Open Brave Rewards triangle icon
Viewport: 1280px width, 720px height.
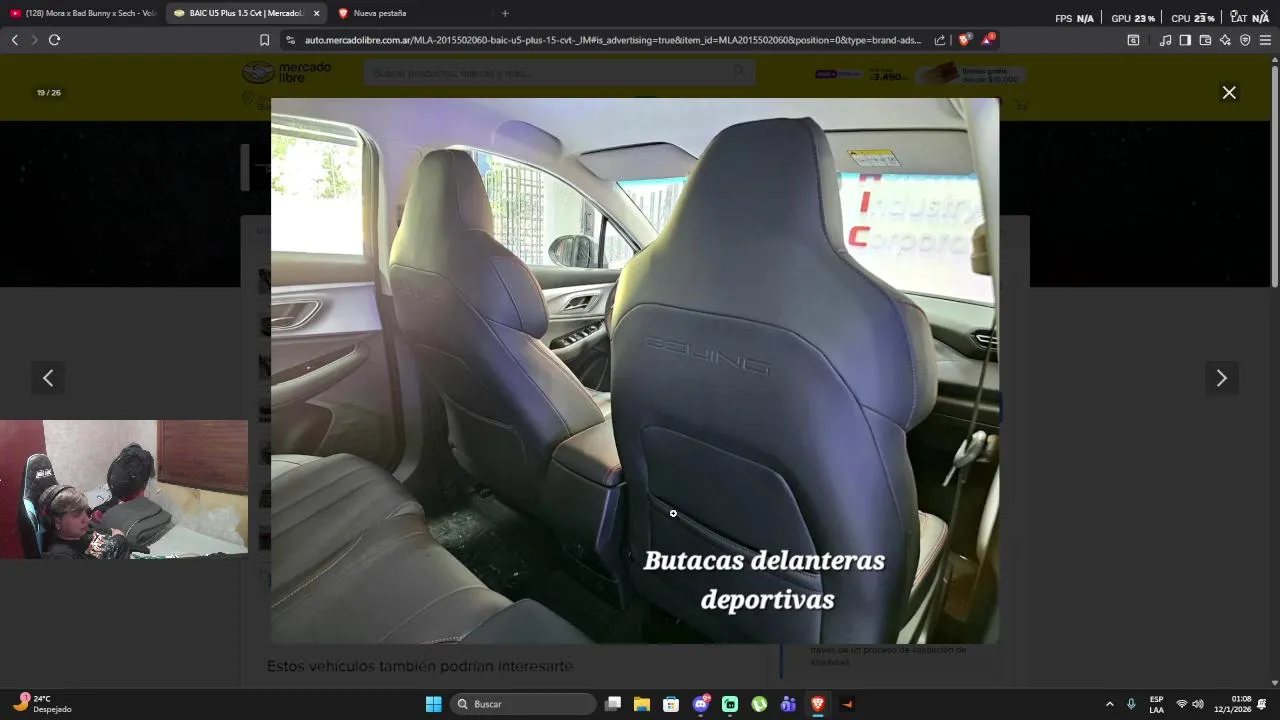[988, 39]
